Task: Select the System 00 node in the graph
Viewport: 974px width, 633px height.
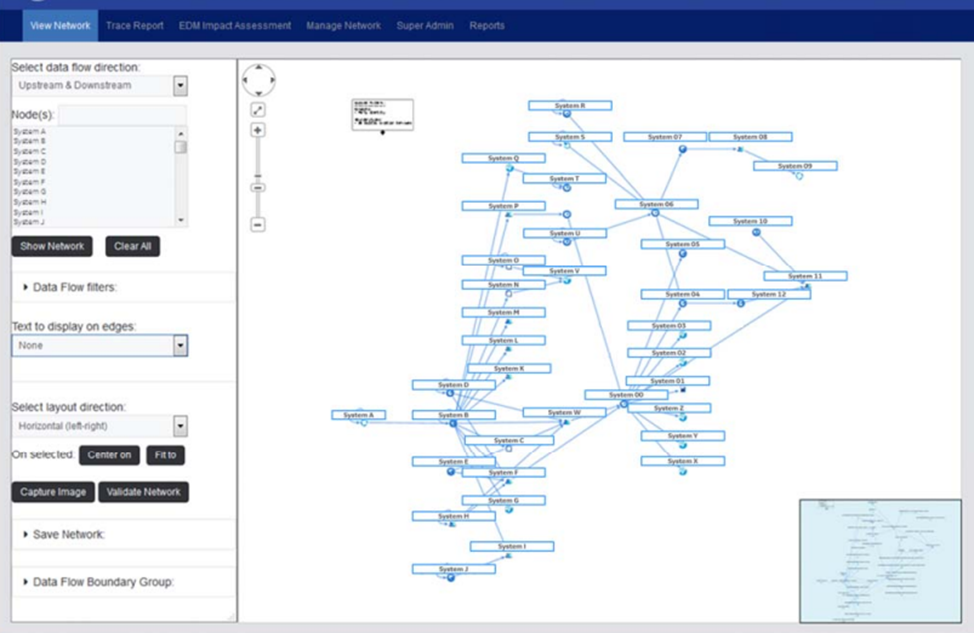Action: [x=626, y=395]
